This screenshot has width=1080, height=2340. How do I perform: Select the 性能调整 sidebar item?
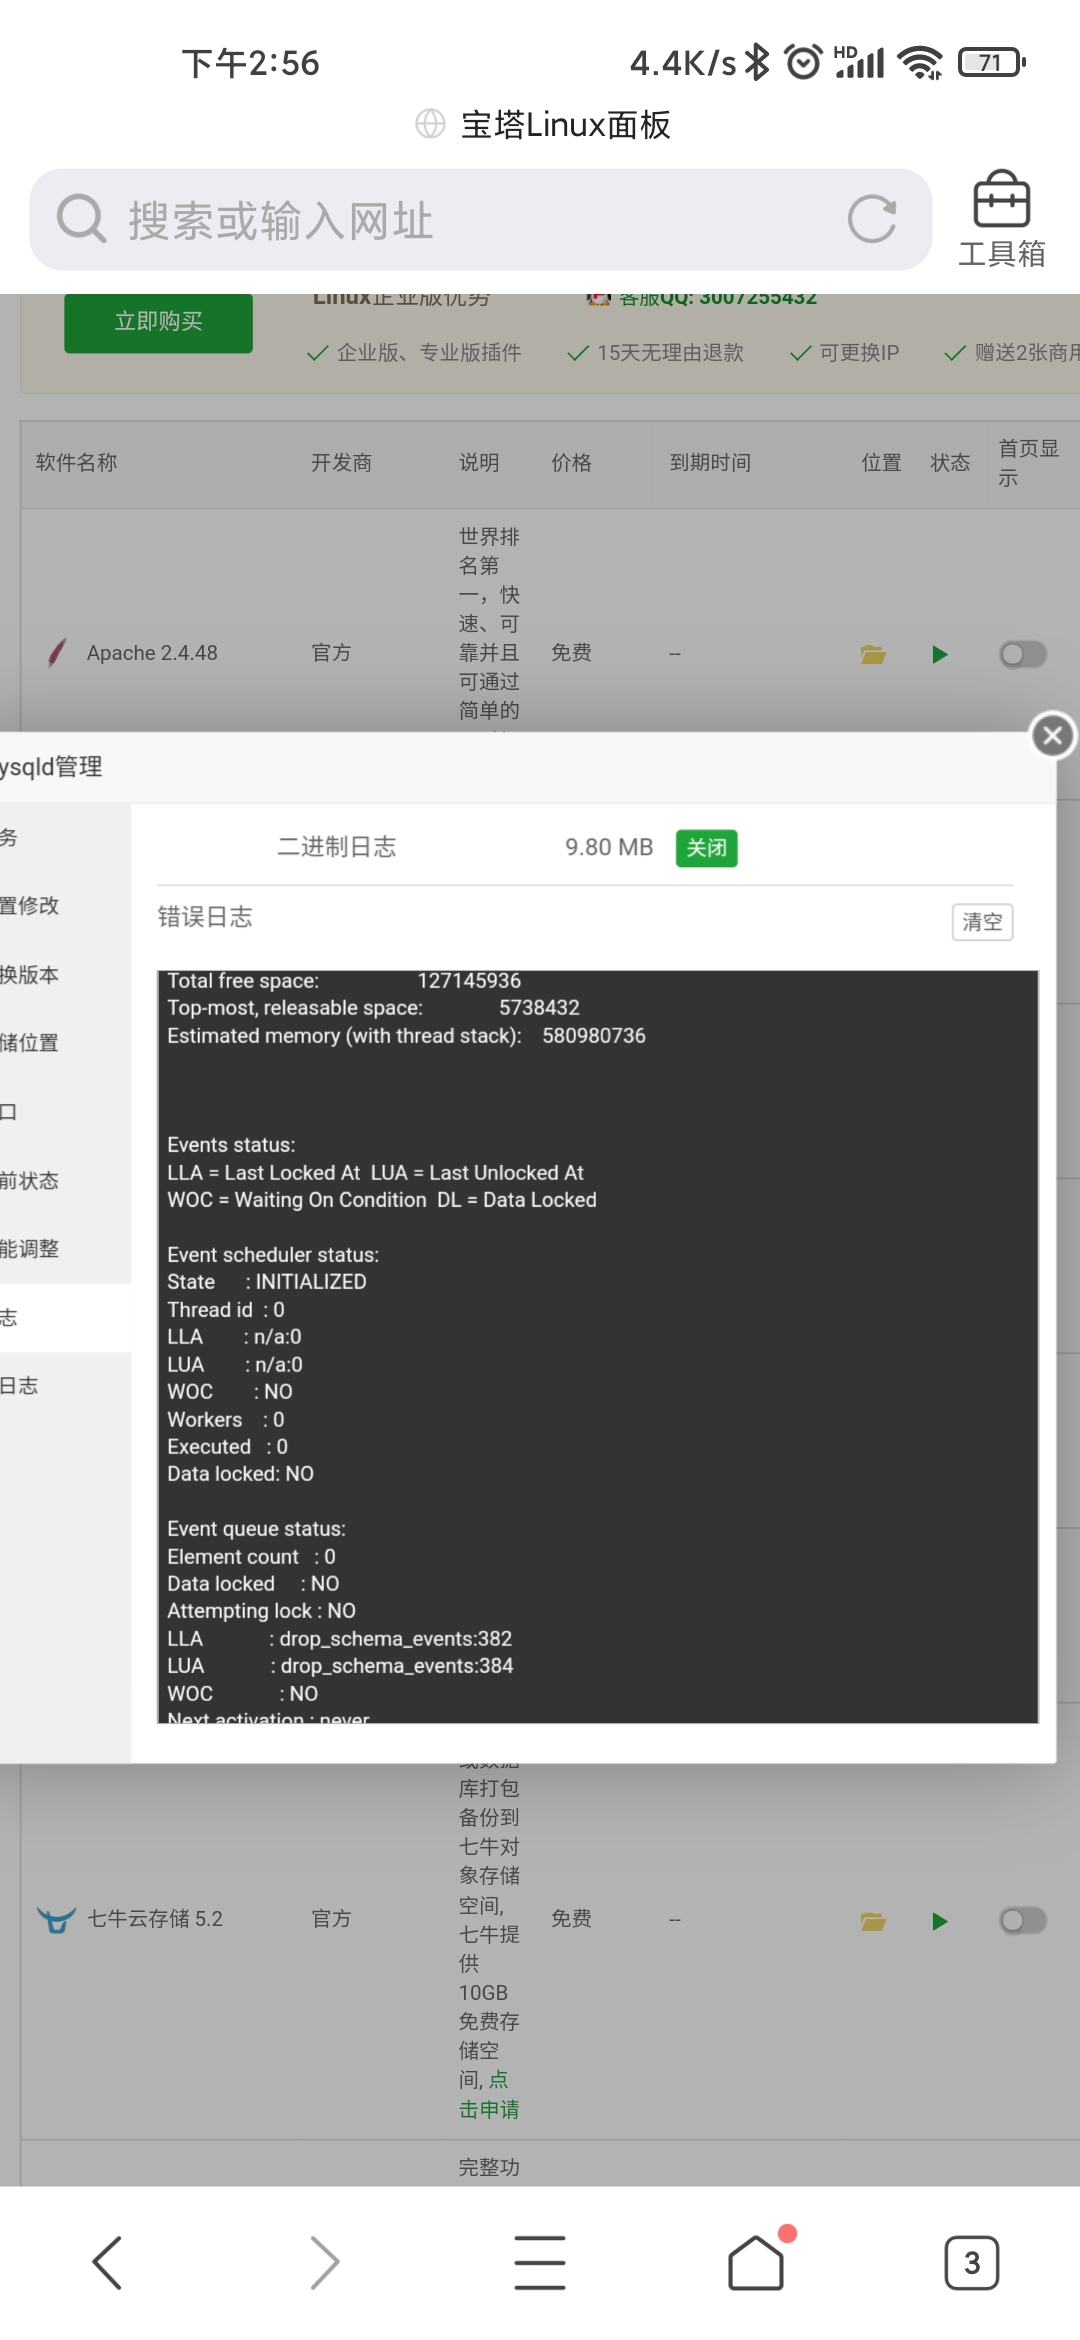click(x=65, y=1249)
